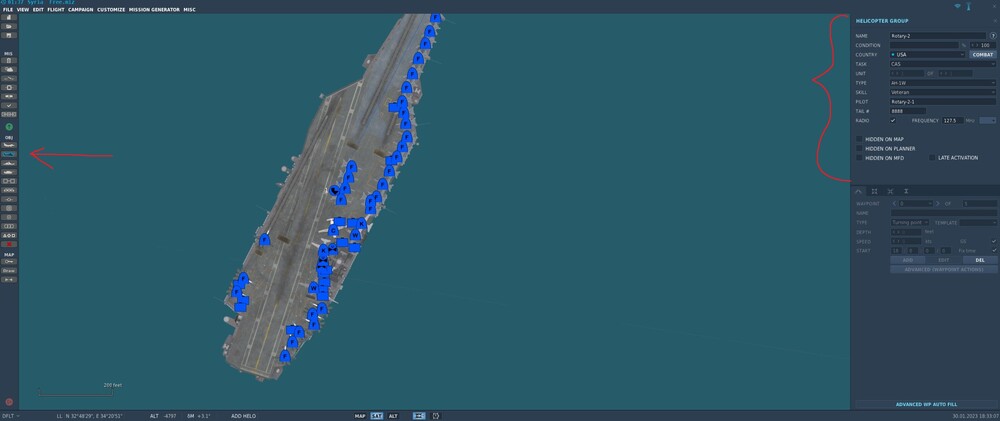Click the CONDITION percentage slider bar
Viewport: 1000px width, 421px height.
point(924,45)
